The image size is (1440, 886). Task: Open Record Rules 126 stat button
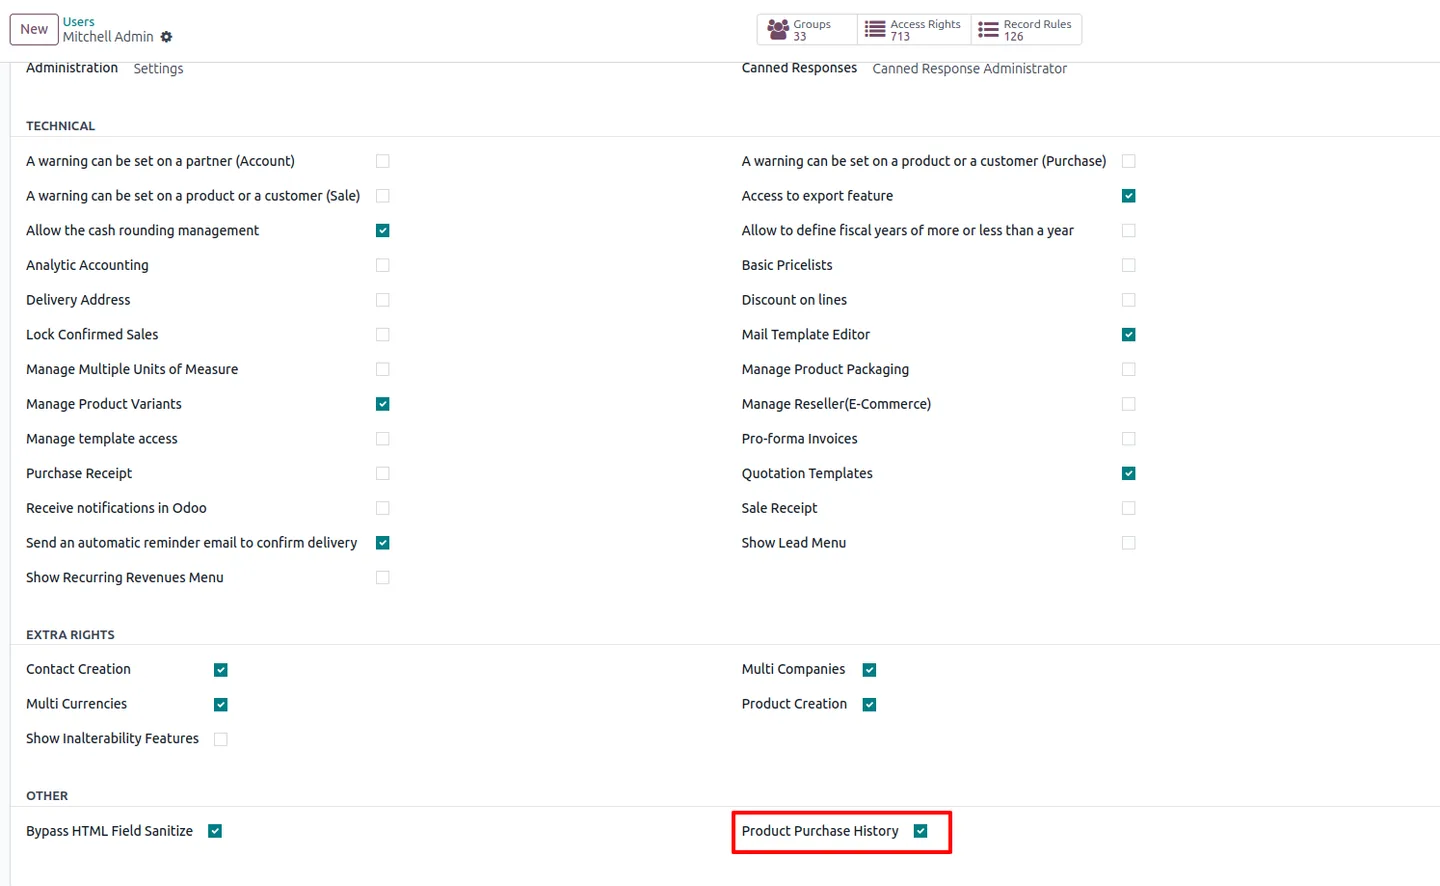click(x=1026, y=30)
